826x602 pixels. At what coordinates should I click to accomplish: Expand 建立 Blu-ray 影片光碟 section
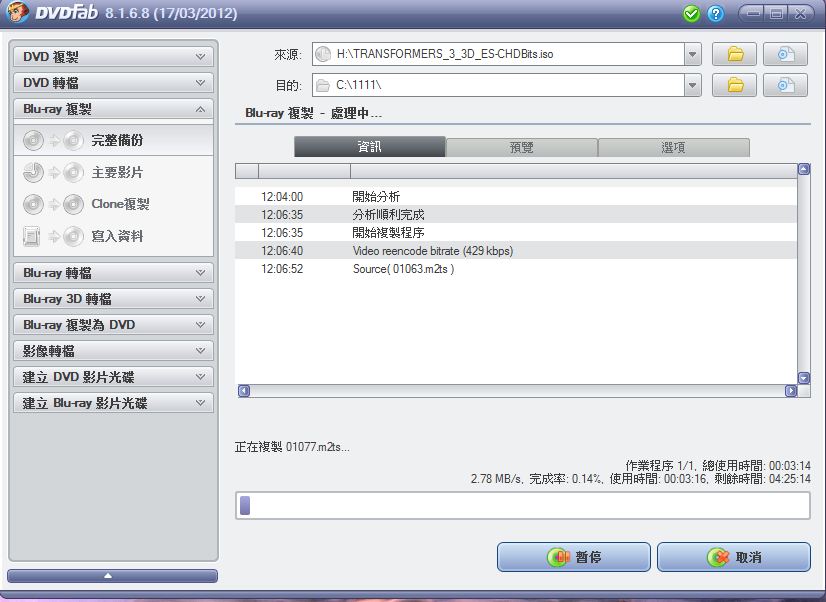tap(113, 403)
